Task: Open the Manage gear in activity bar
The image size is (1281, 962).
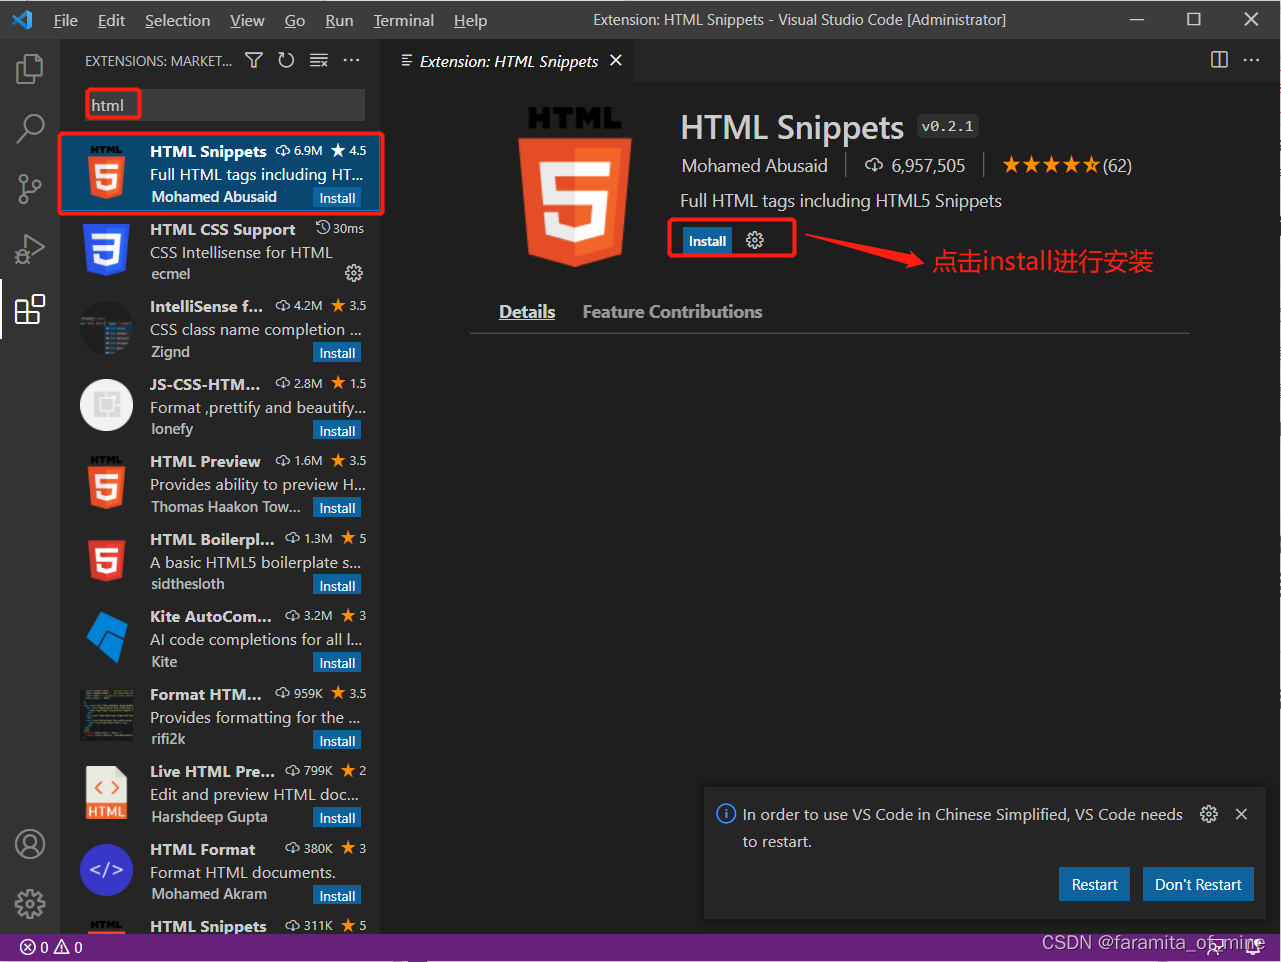Action: click(30, 904)
